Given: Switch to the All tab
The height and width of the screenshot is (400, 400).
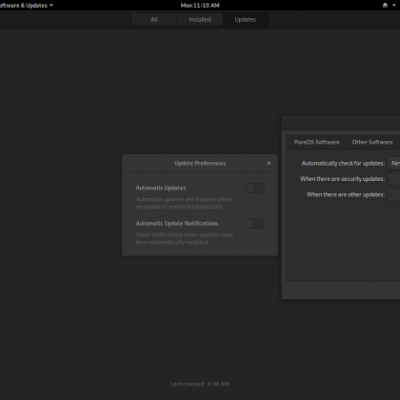Looking at the screenshot, I should (154, 20).
